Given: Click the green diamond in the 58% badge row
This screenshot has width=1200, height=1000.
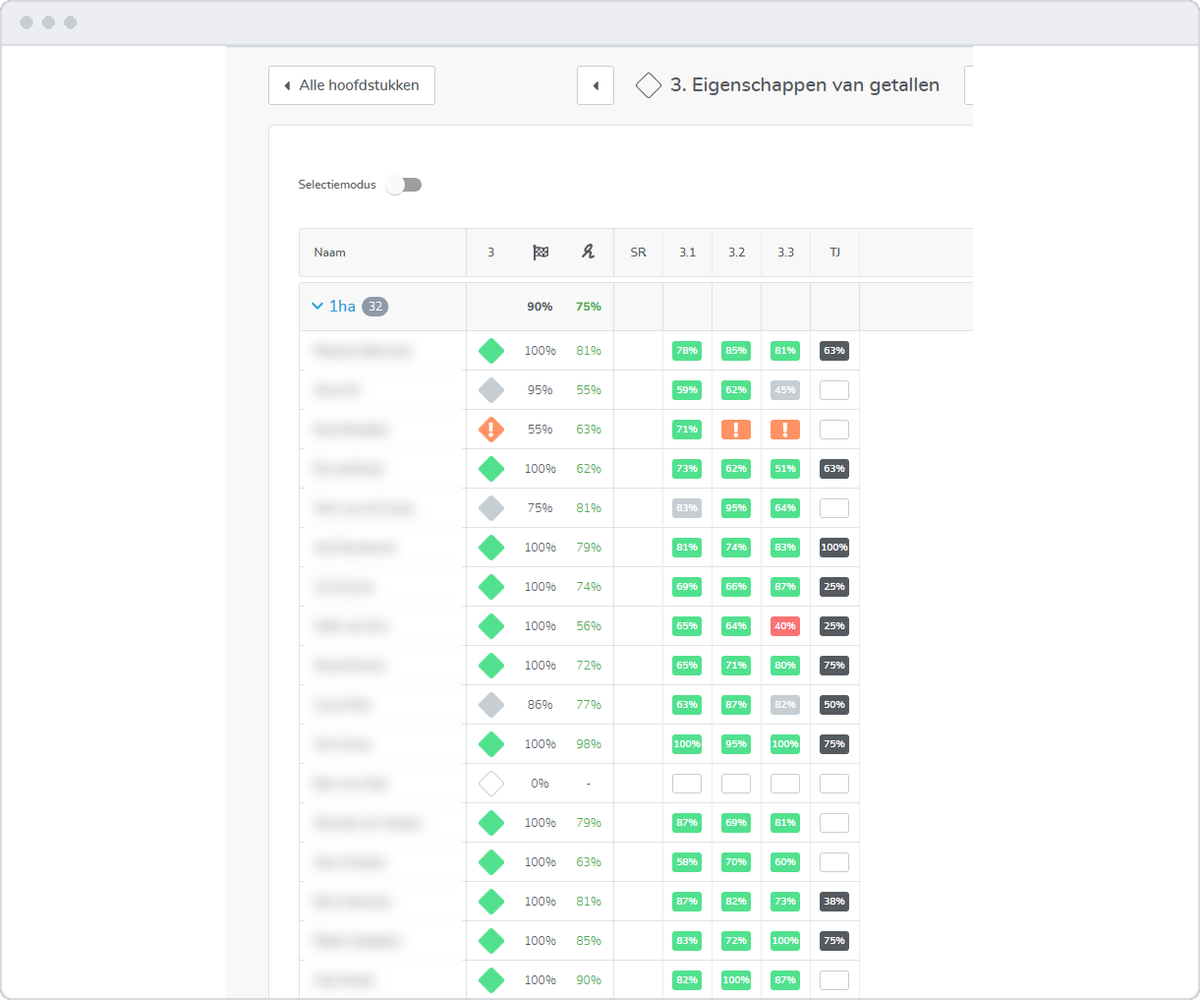Looking at the screenshot, I should tap(491, 862).
